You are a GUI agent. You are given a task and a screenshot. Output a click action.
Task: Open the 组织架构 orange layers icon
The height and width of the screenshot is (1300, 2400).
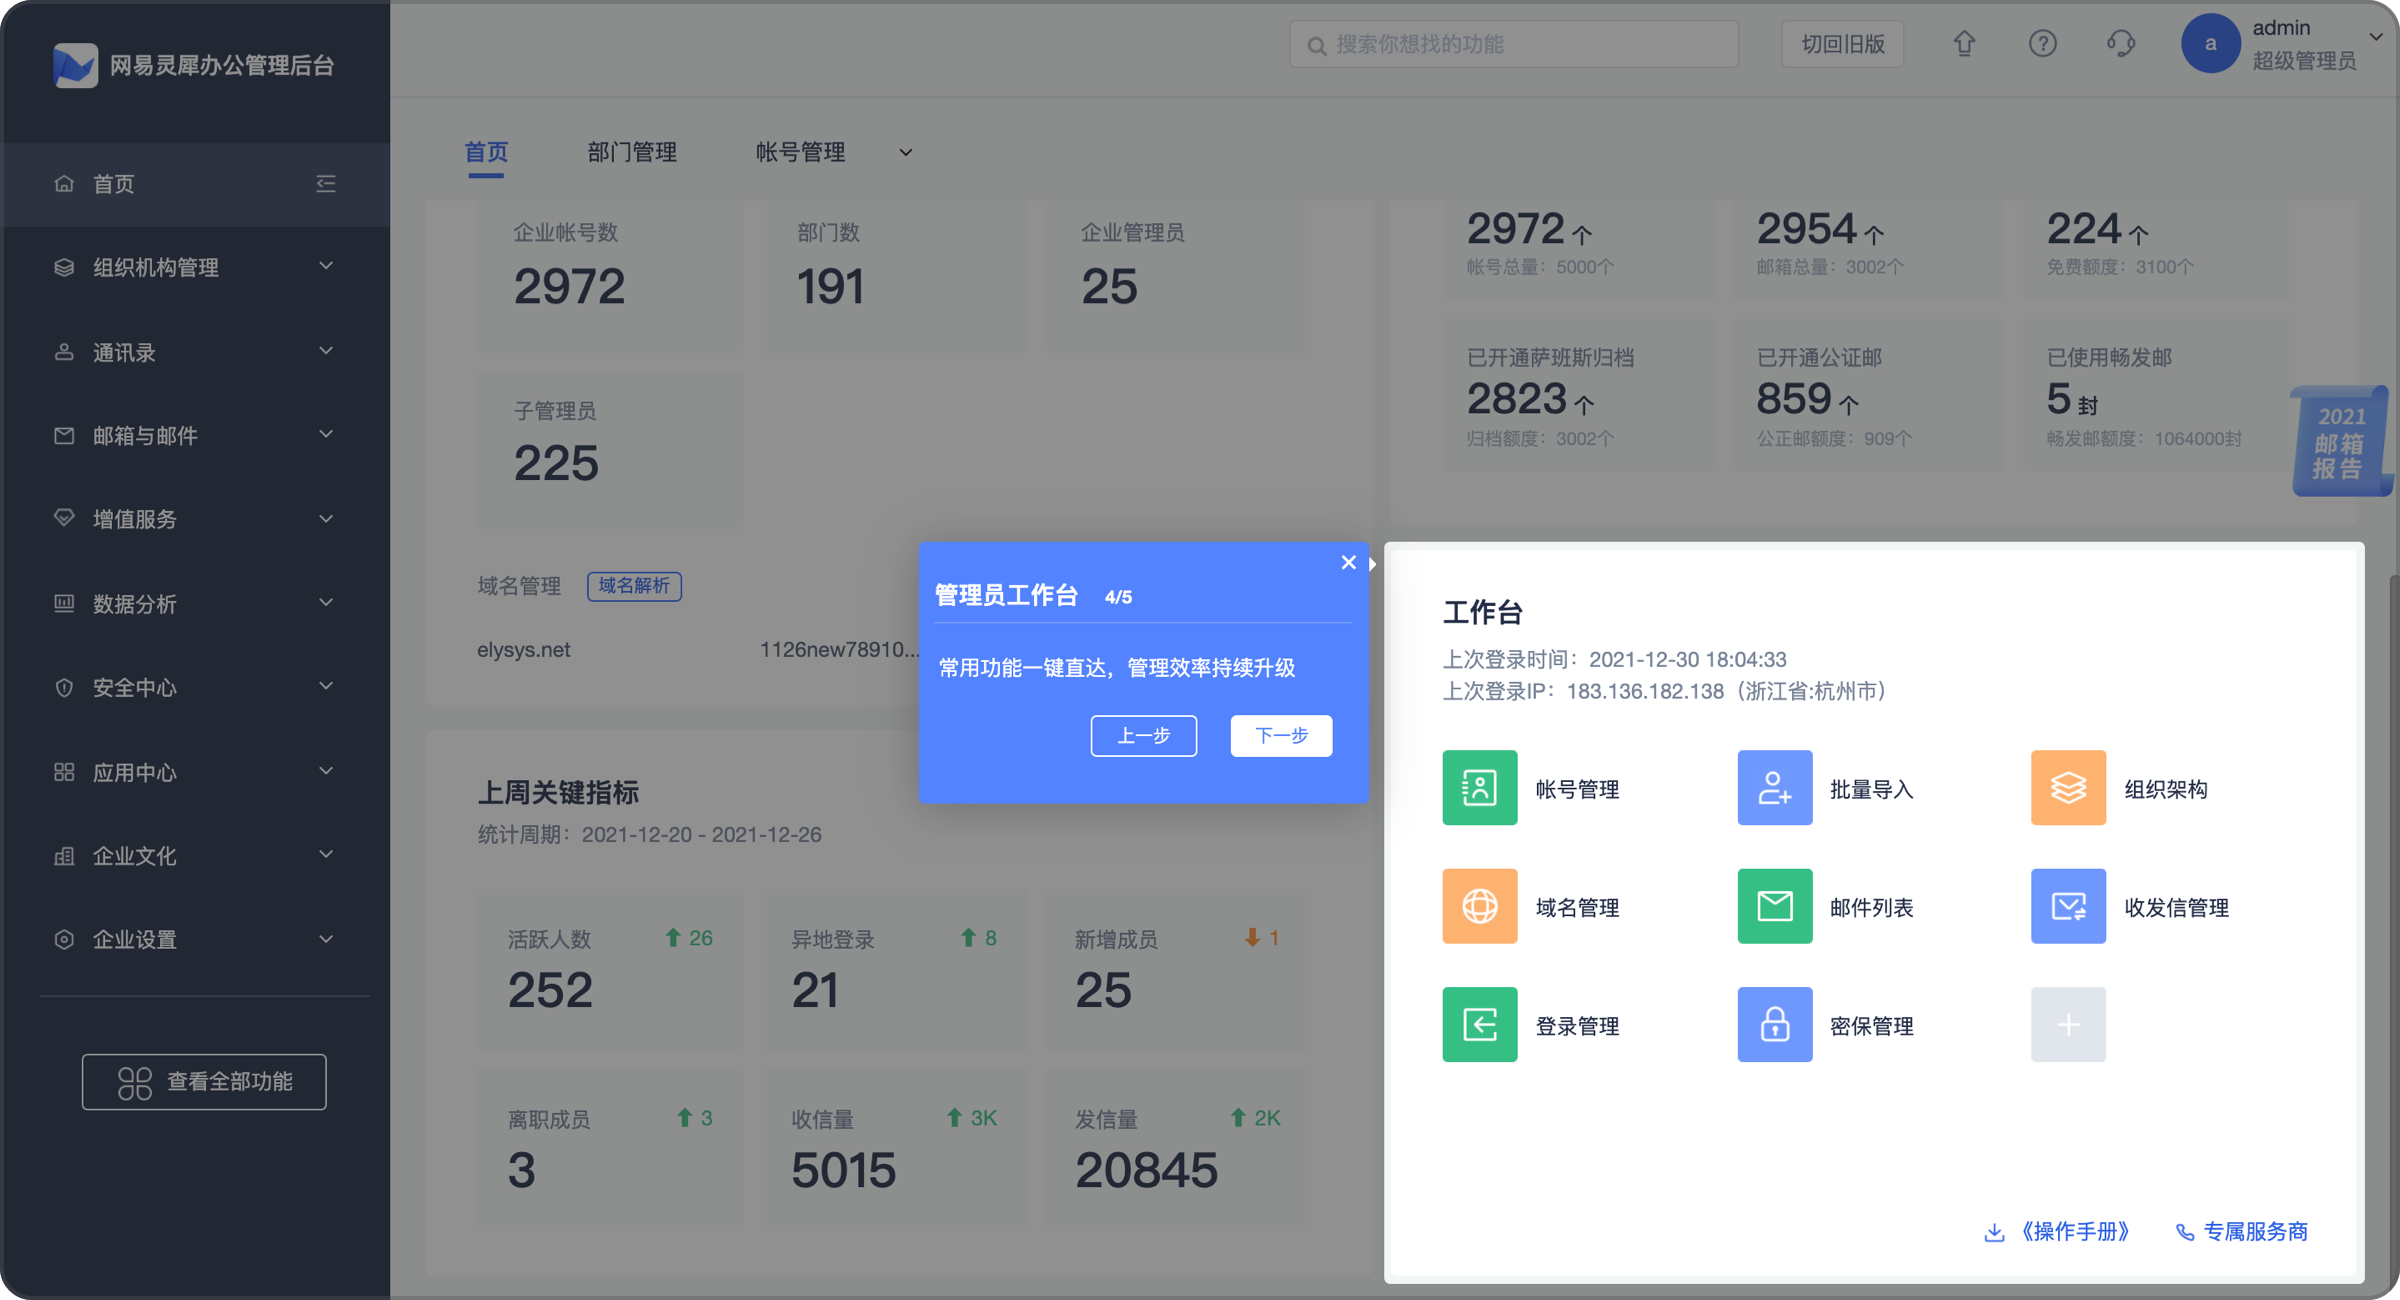tap(2068, 788)
